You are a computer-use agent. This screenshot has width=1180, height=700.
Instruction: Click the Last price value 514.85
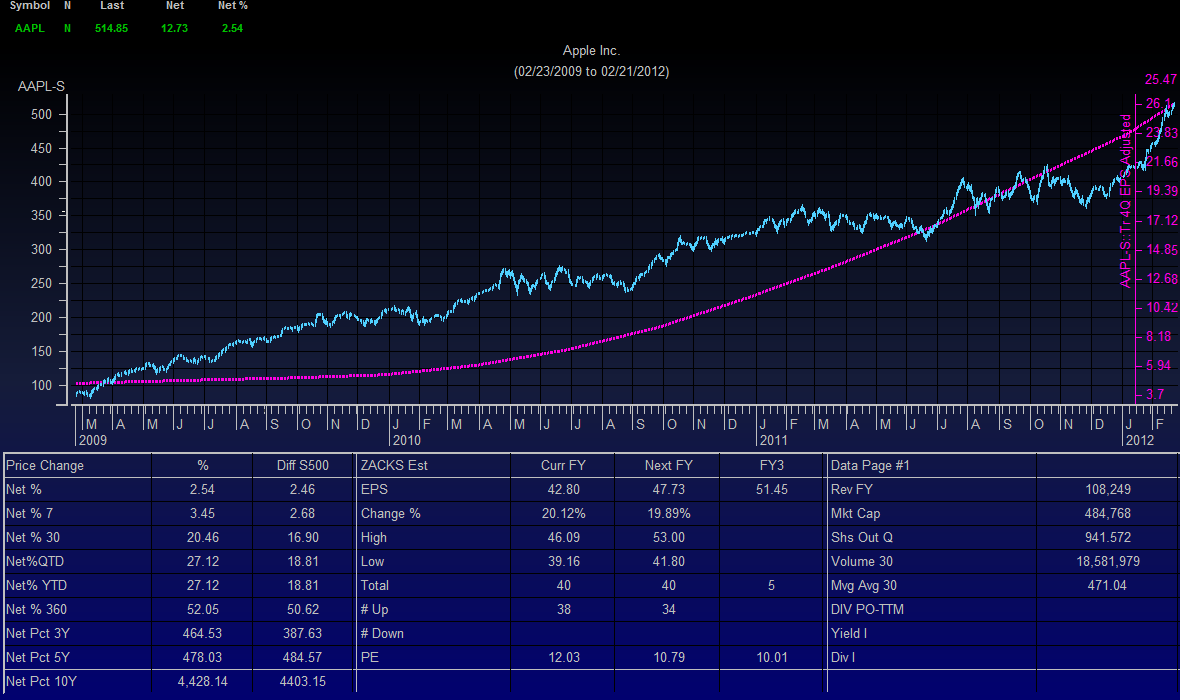[112, 28]
